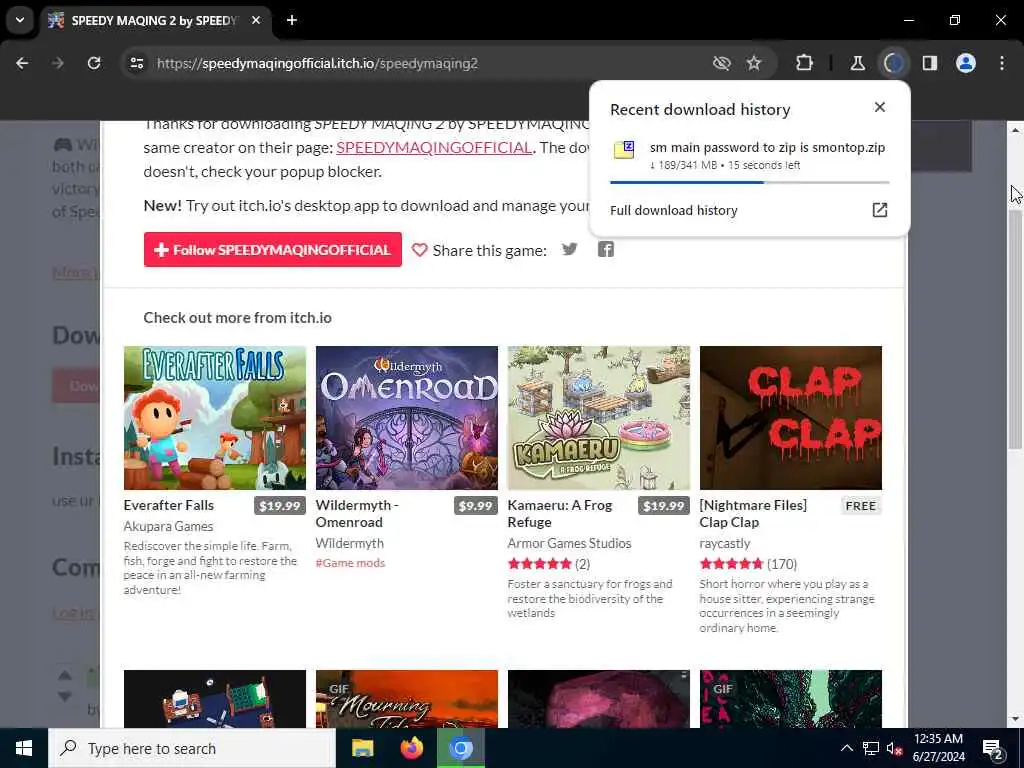The height and width of the screenshot is (768, 1024).
Task: Click the scrollbar down arrow
Action: click(1015, 719)
